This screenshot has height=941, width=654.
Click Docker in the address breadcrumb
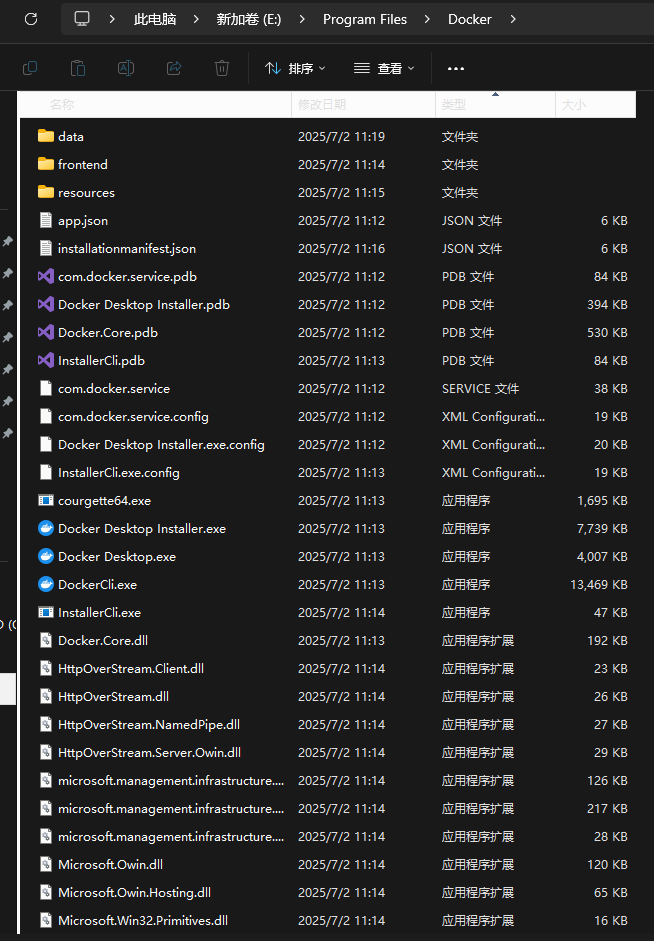pyautogui.click(x=470, y=19)
